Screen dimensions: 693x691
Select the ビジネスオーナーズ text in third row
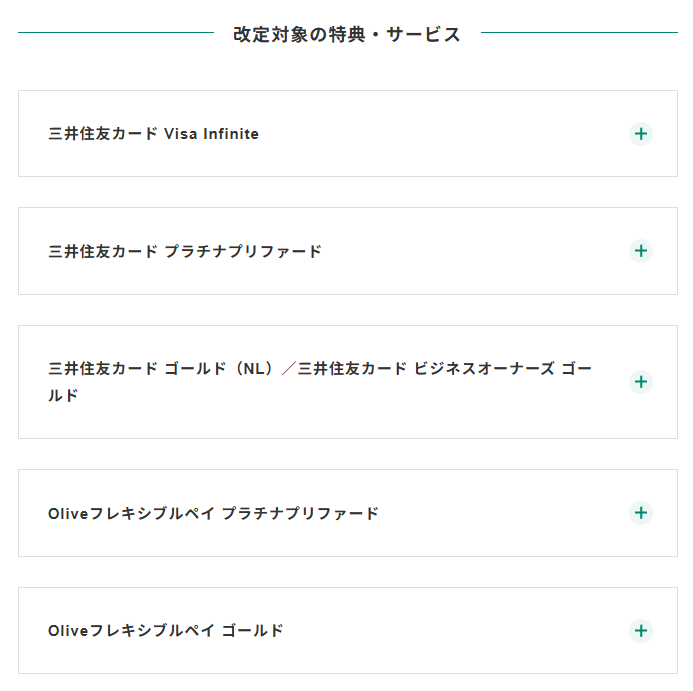pyautogui.click(x=484, y=369)
